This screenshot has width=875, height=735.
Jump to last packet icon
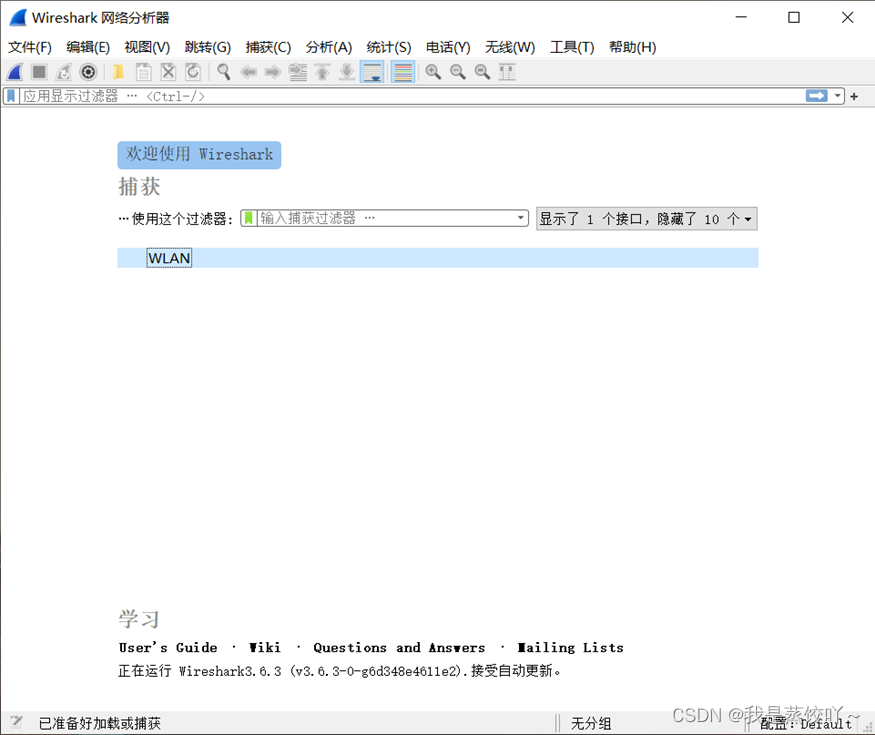pyautogui.click(x=347, y=72)
